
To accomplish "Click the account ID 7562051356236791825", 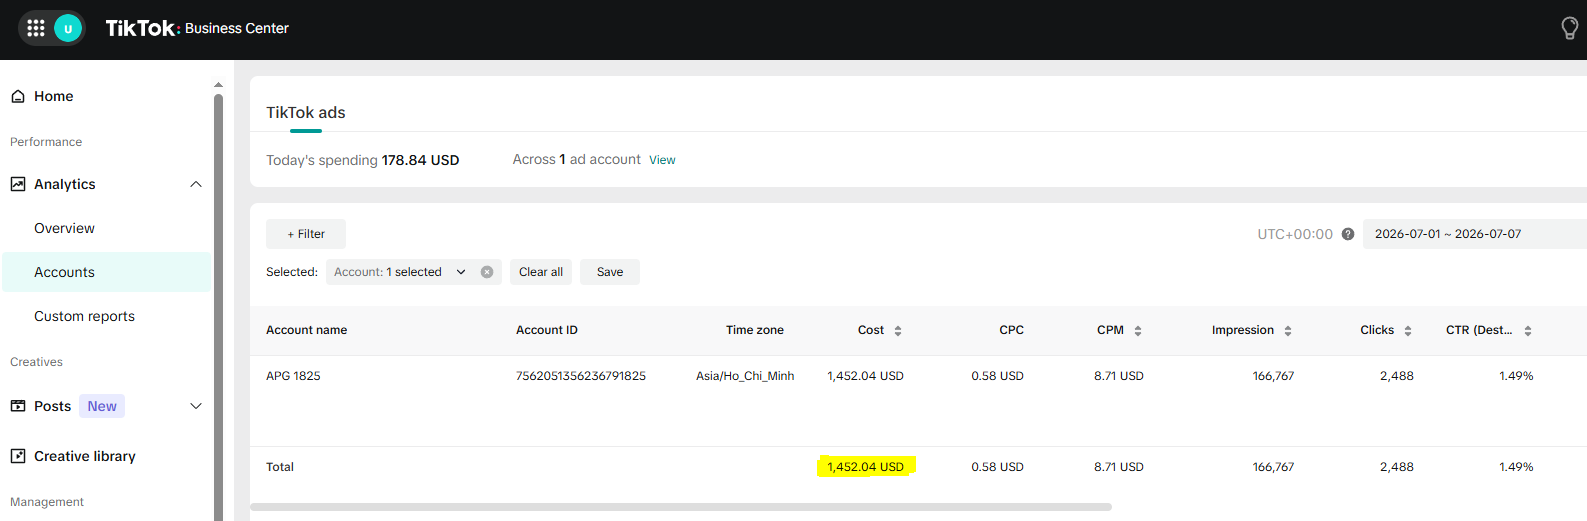I will pos(581,376).
